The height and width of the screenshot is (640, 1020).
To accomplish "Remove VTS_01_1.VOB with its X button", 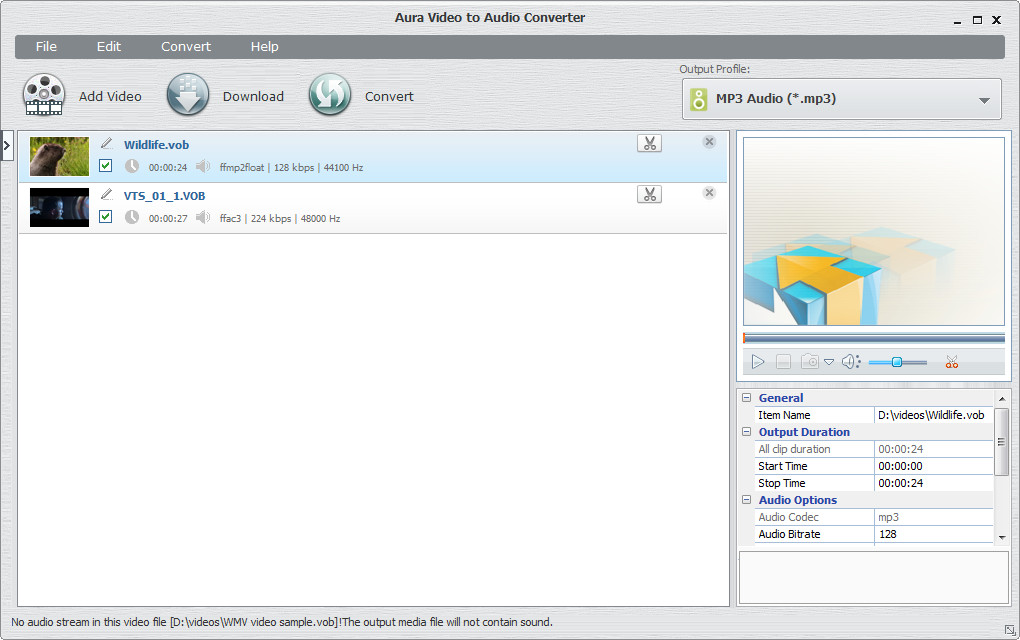I will click(x=709, y=192).
